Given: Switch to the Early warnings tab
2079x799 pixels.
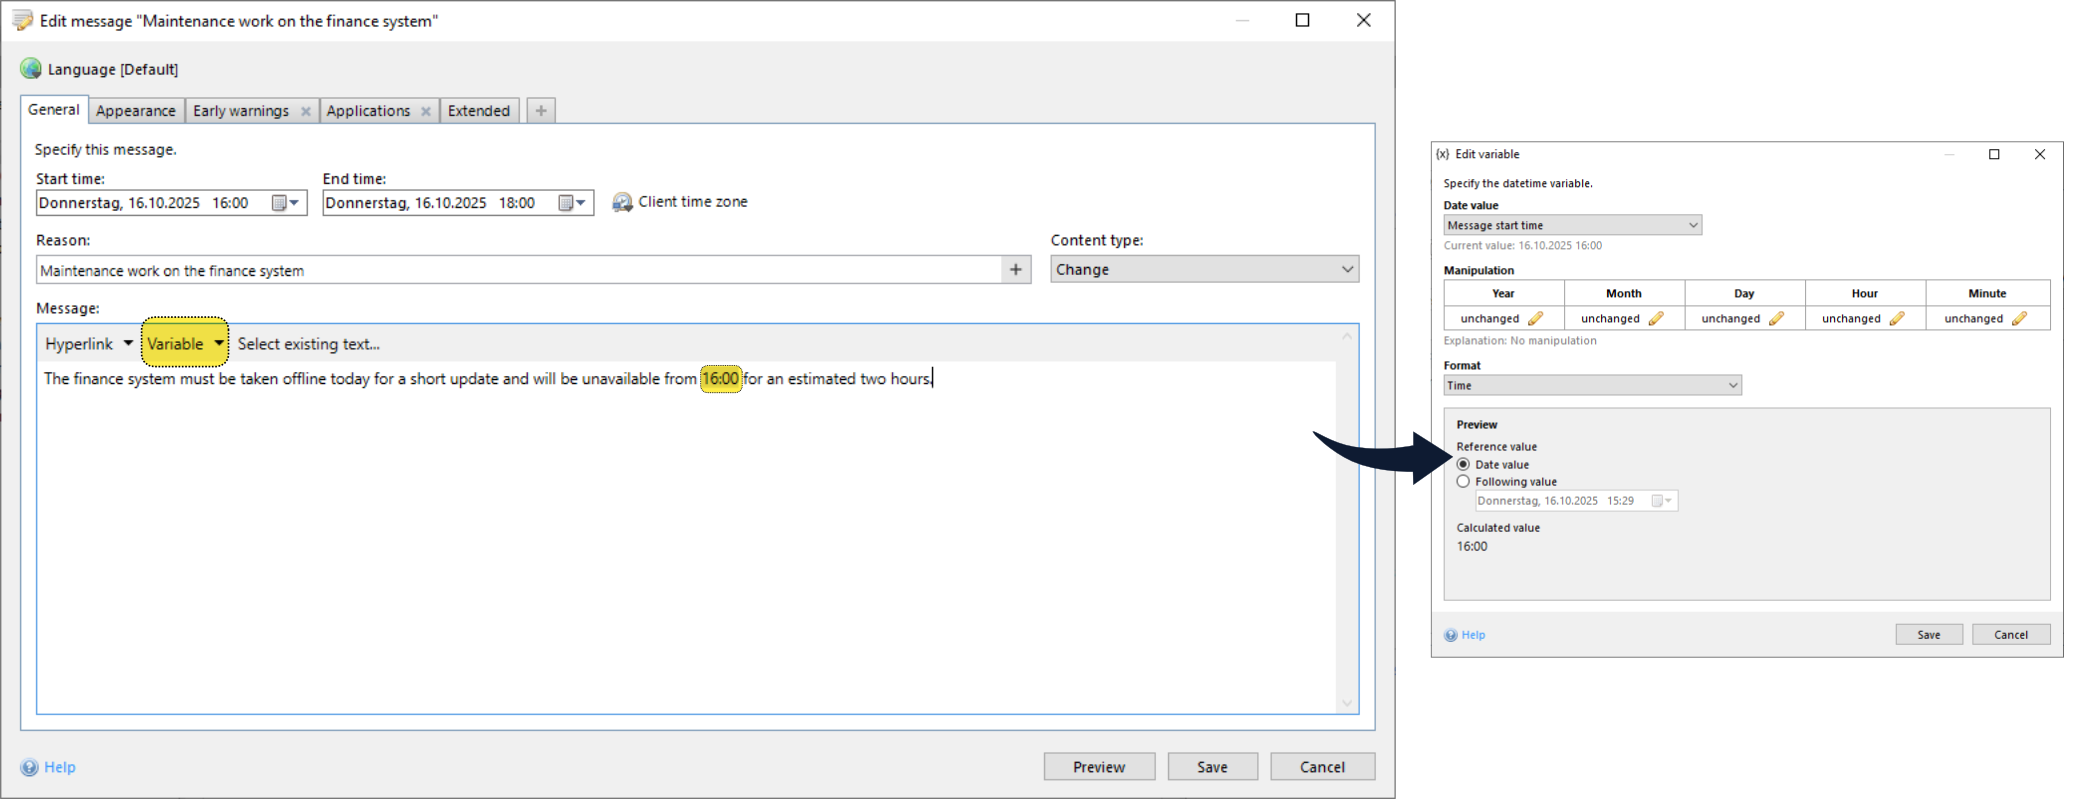Looking at the screenshot, I should pos(241,111).
